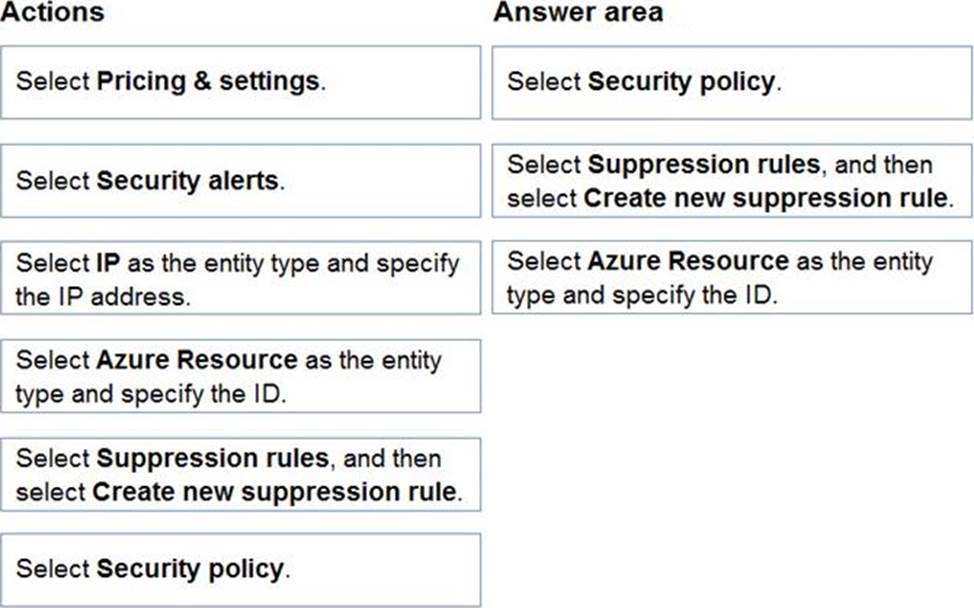Image resolution: width=974 pixels, height=608 pixels.
Task: Pick the IP entity type action
Action: click(240, 279)
